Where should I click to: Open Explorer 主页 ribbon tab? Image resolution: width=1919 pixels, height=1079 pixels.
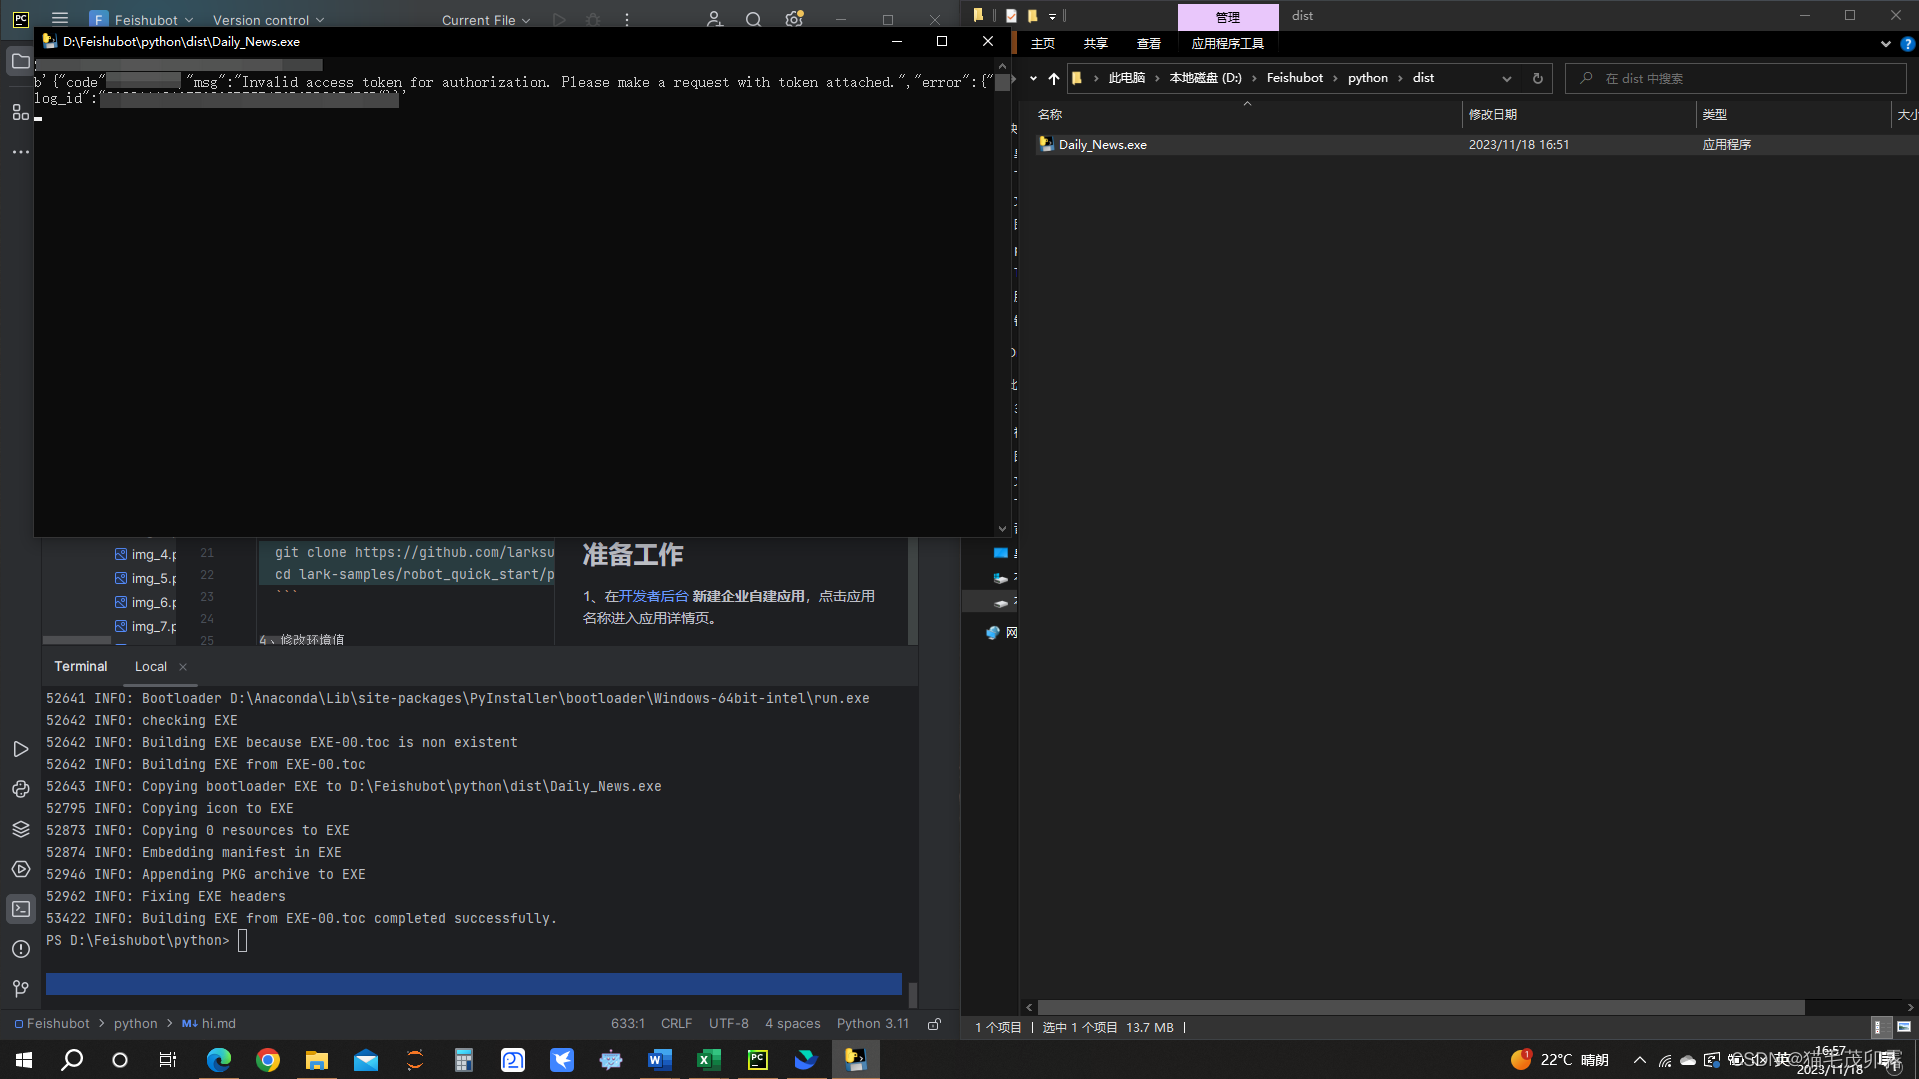pyautogui.click(x=1043, y=44)
